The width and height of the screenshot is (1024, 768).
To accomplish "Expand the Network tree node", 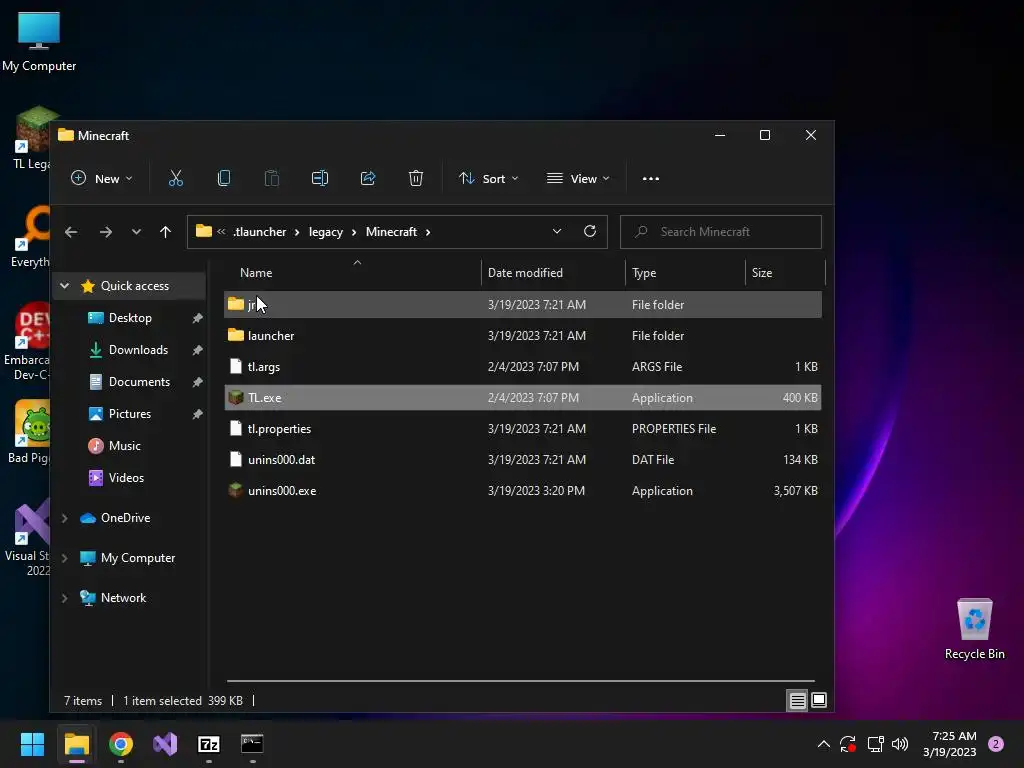I will [x=65, y=598].
